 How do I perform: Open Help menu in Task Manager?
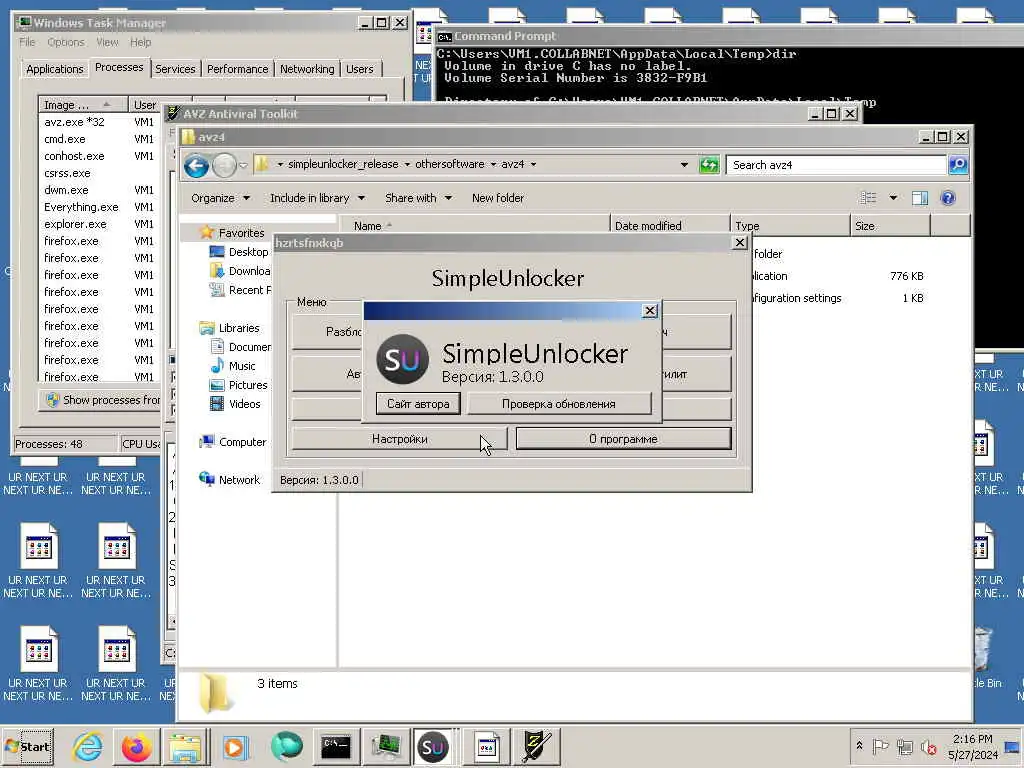[140, 42]
